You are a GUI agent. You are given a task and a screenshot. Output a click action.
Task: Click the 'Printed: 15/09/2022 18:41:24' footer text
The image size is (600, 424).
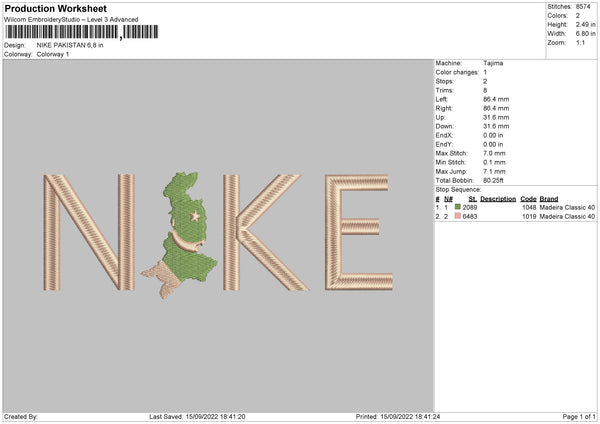398,417
